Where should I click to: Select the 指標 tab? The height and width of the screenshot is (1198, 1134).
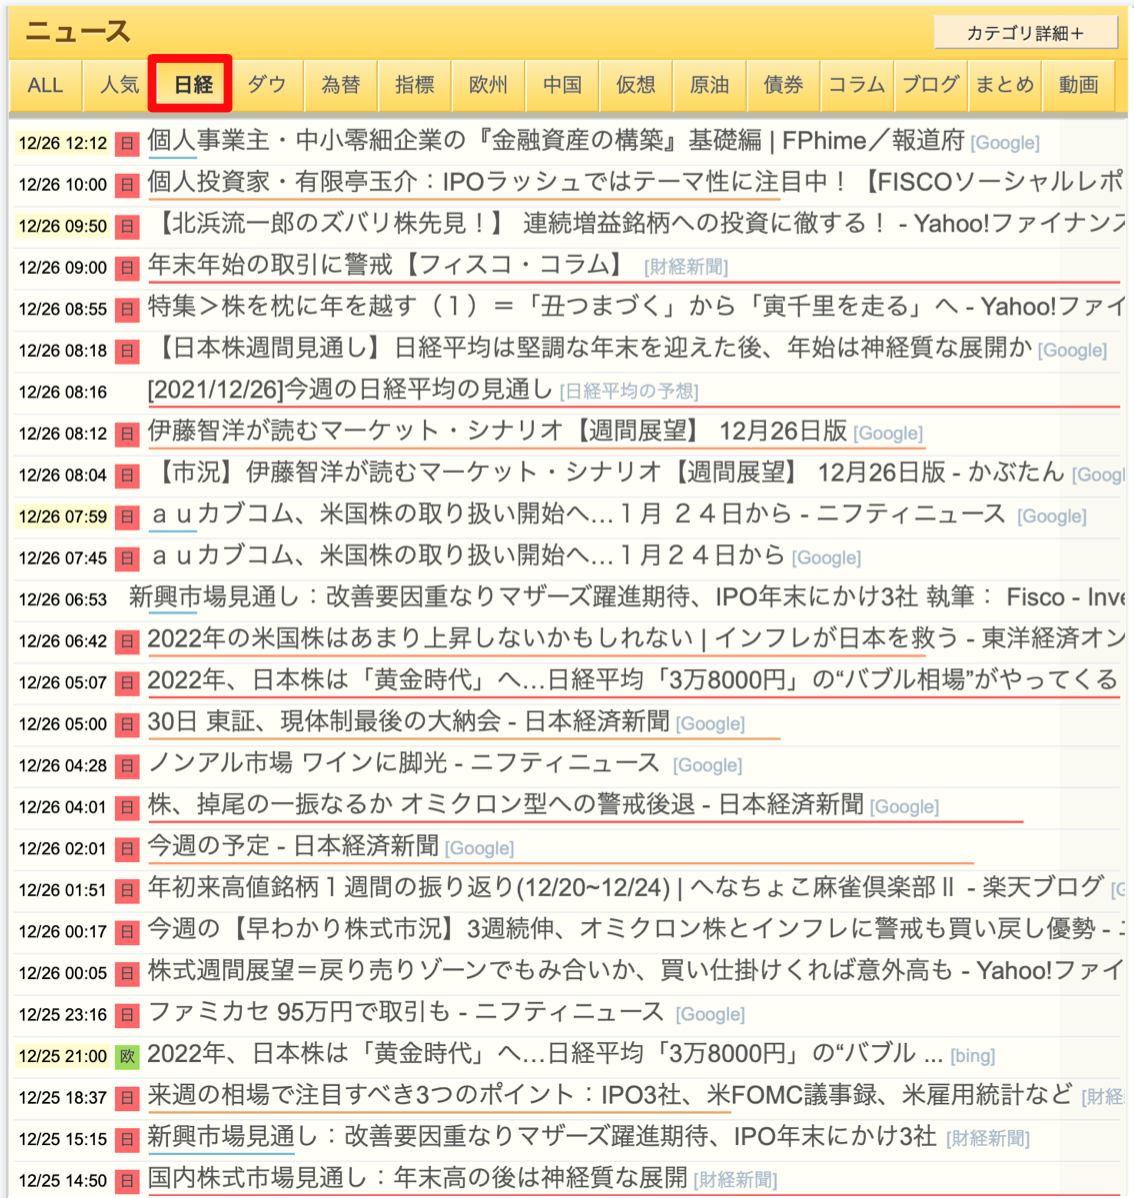[414, 85]
